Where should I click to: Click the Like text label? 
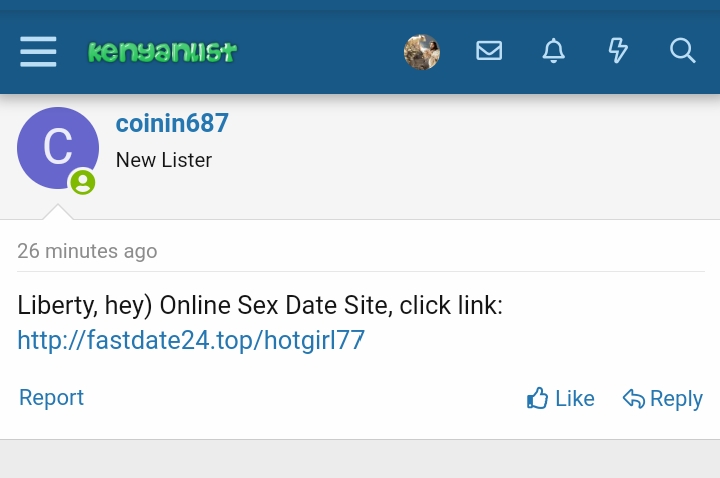point(575,399)
